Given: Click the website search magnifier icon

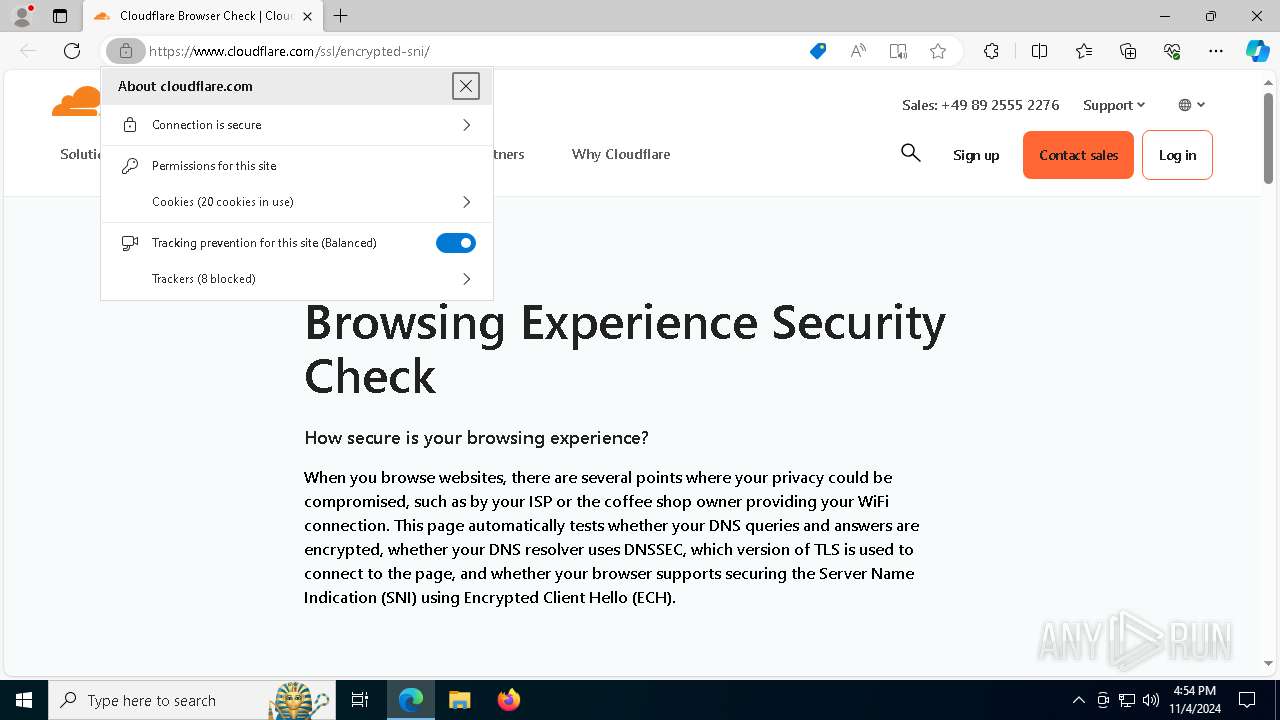Looking at the screenshot, I should pyautogui.click(x=910, y=153).
